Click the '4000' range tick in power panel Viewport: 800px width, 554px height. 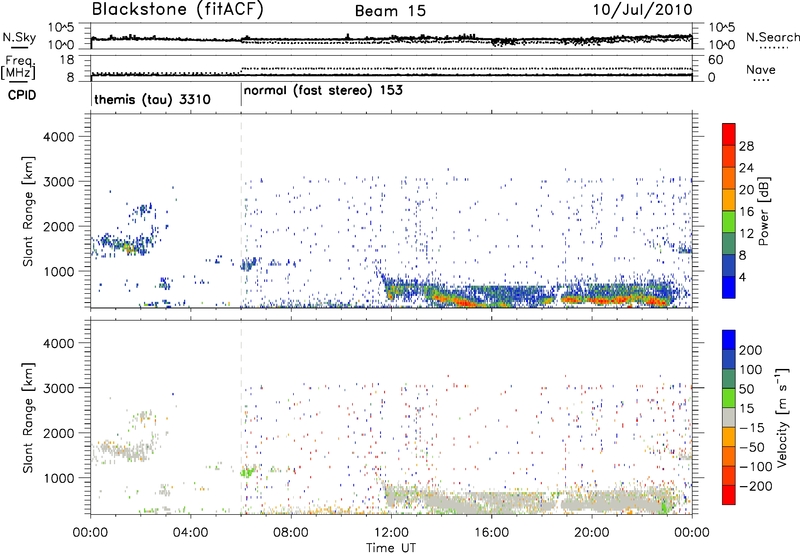click(58, 137)
